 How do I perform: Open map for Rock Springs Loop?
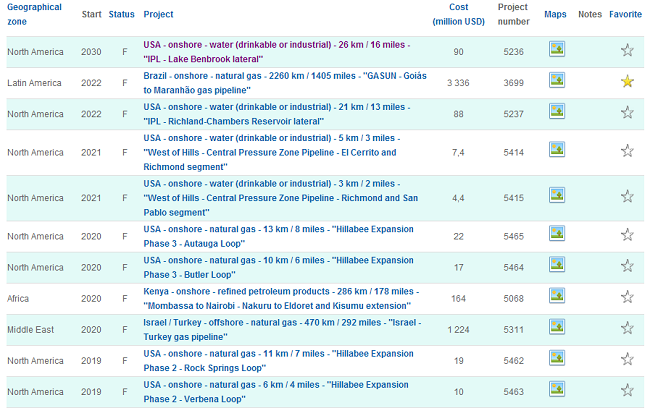557,357
